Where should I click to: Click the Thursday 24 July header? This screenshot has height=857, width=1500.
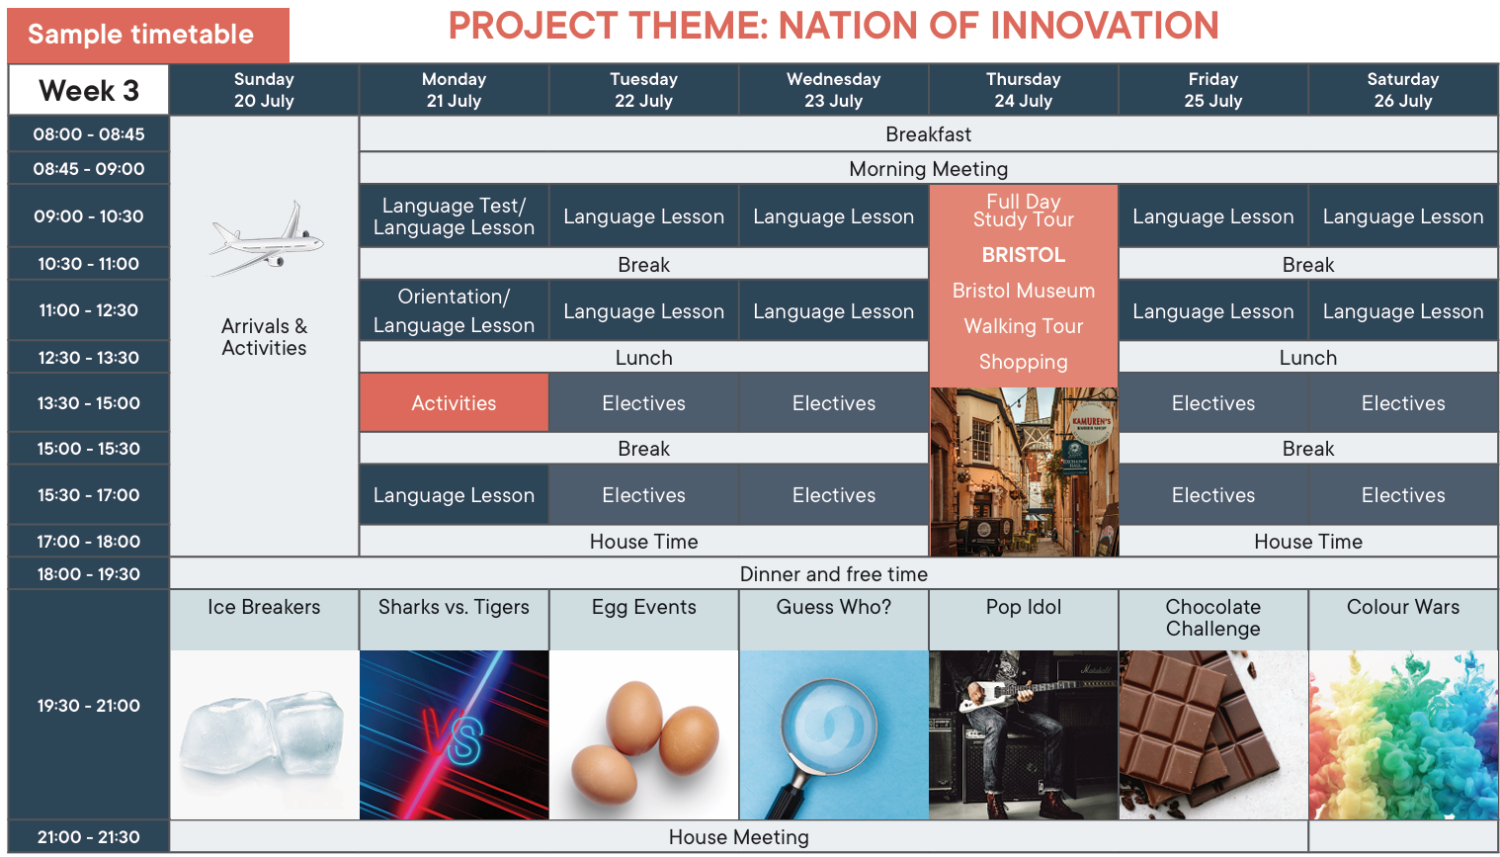(1024, 90)
